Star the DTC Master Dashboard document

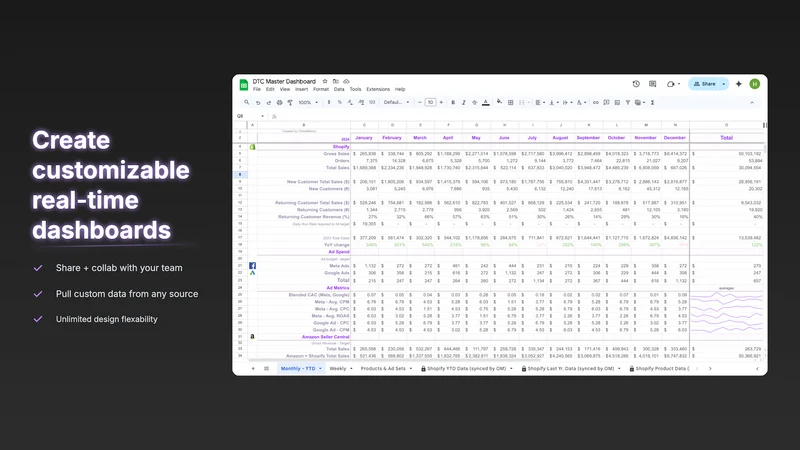pos(325,81)
